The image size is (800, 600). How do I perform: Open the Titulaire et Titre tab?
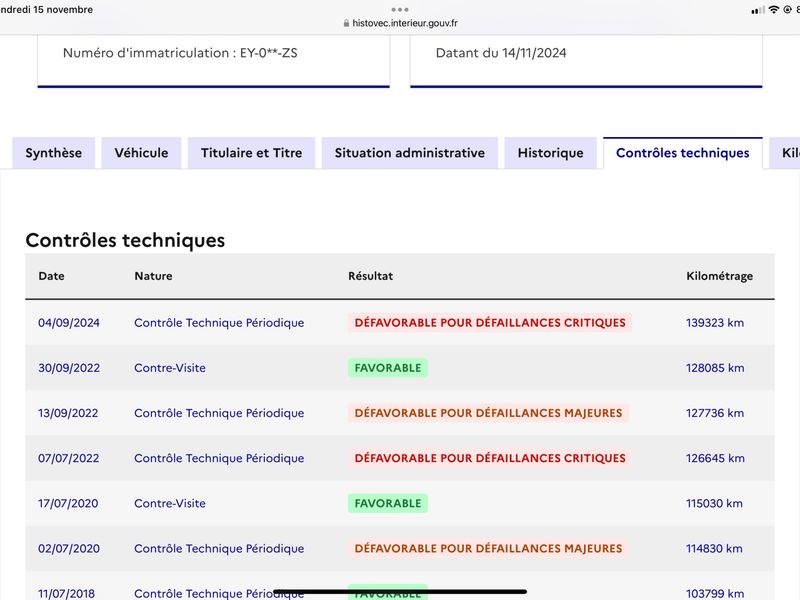(x=252, y=153)
